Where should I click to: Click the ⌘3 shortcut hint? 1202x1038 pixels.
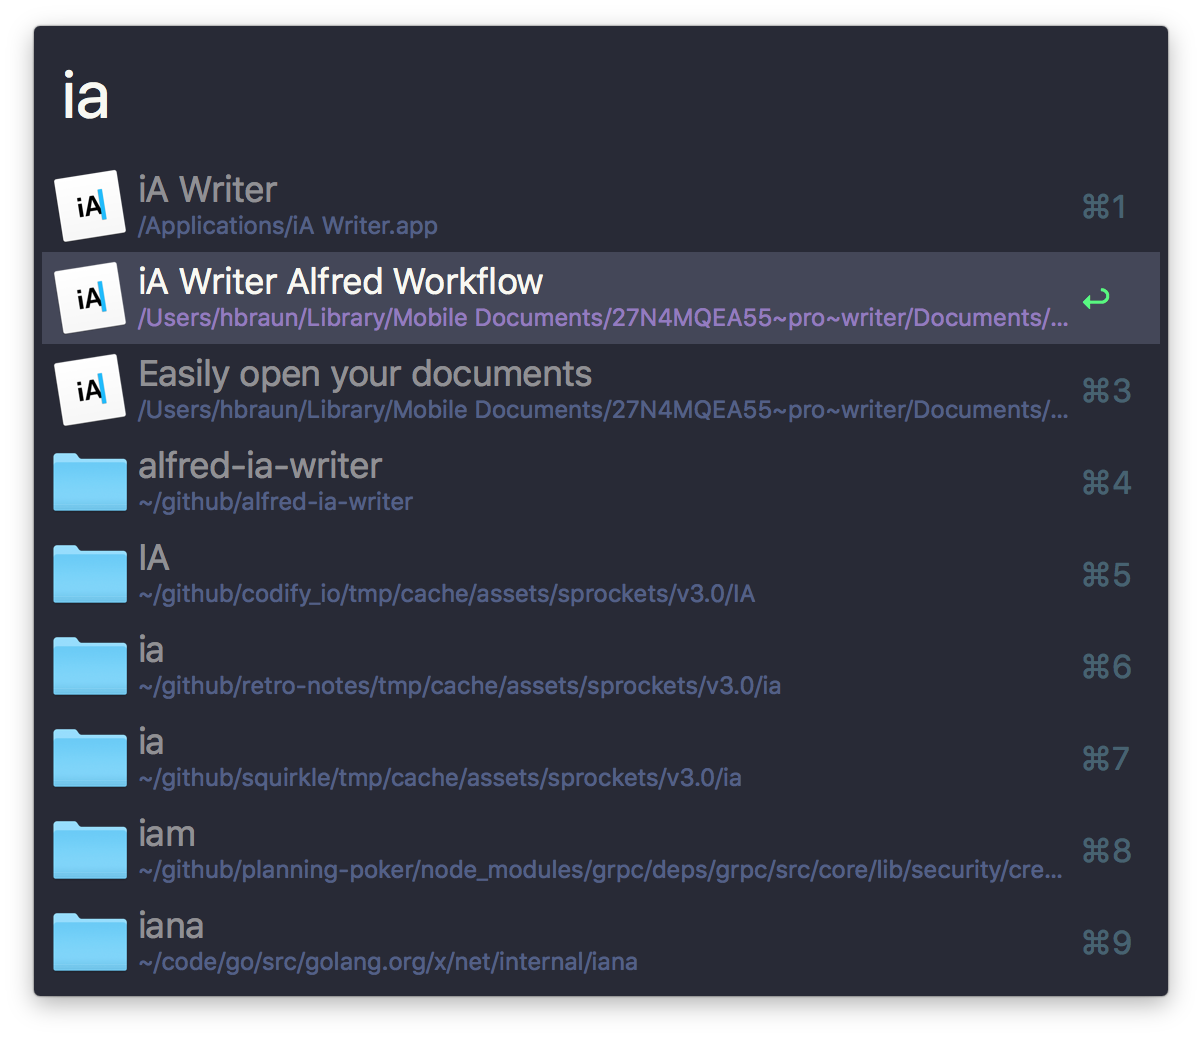coord(1106,391)
